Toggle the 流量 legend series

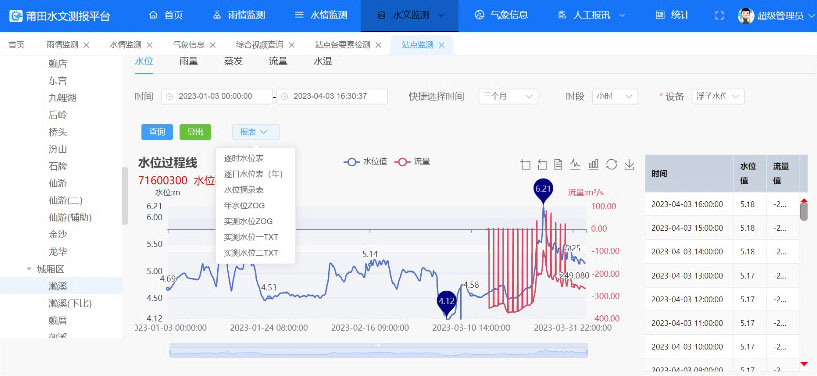point(412,162)
